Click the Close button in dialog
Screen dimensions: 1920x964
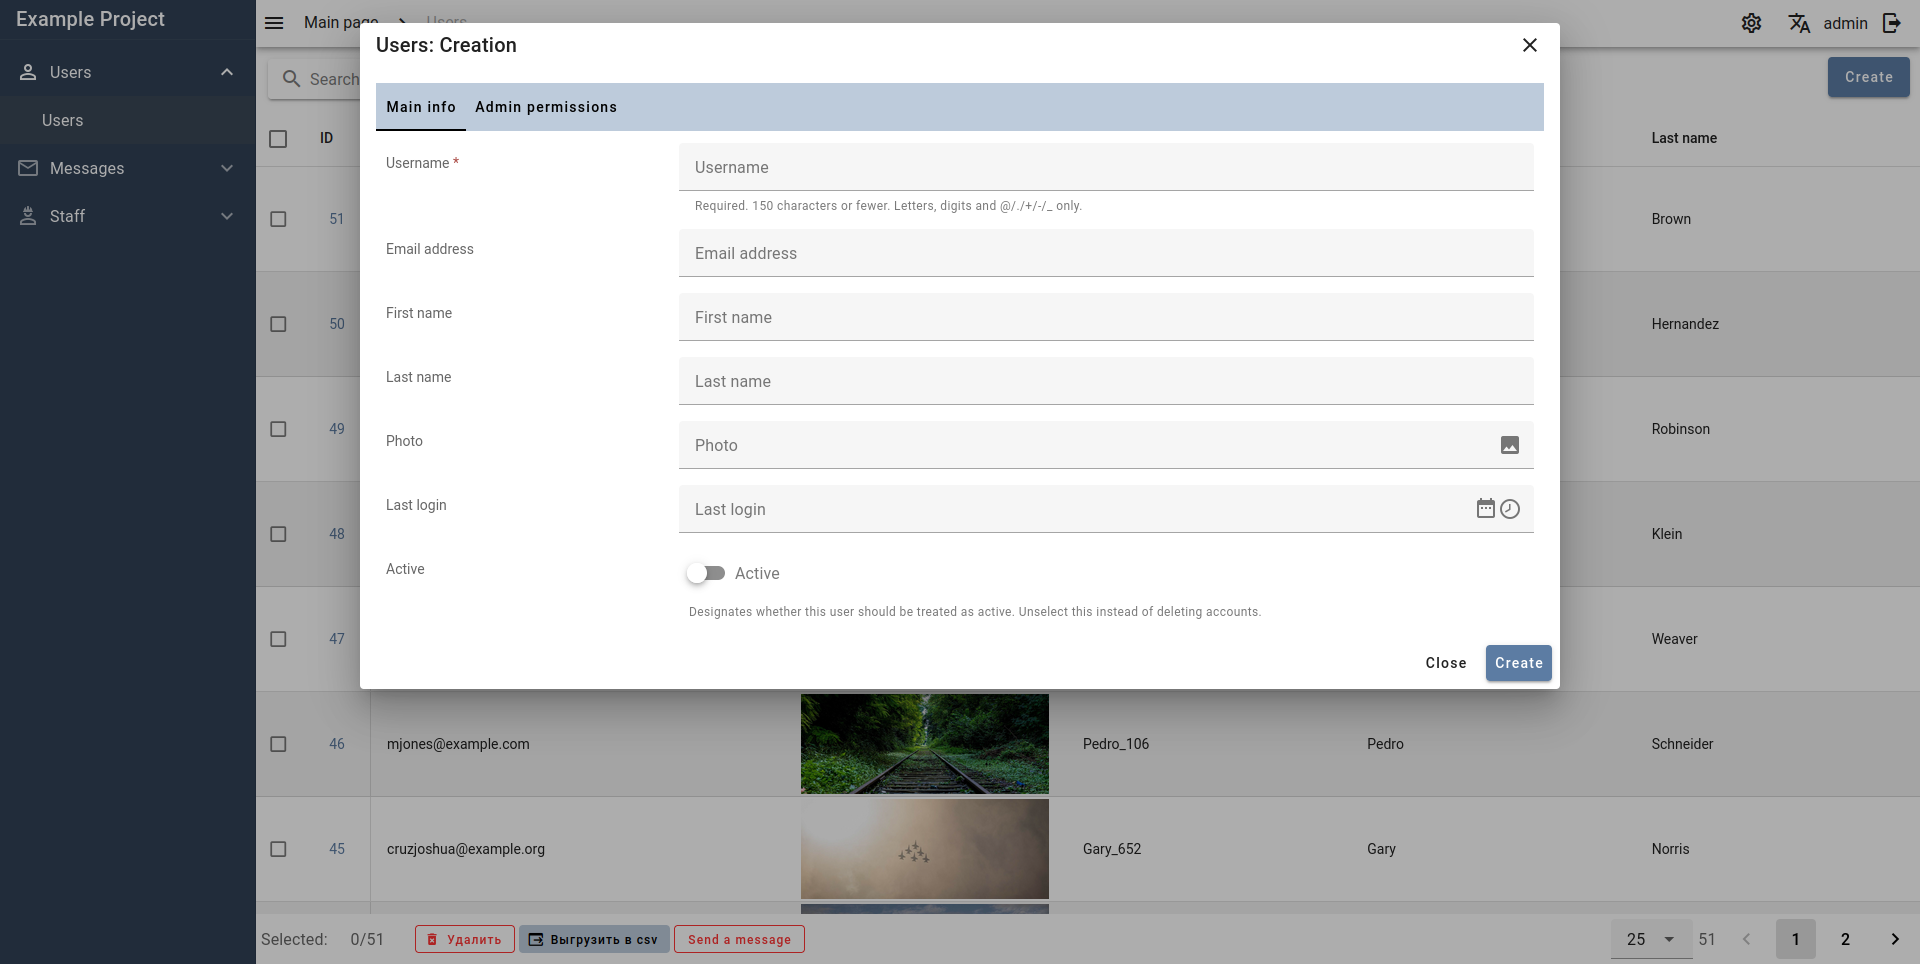1446,663
